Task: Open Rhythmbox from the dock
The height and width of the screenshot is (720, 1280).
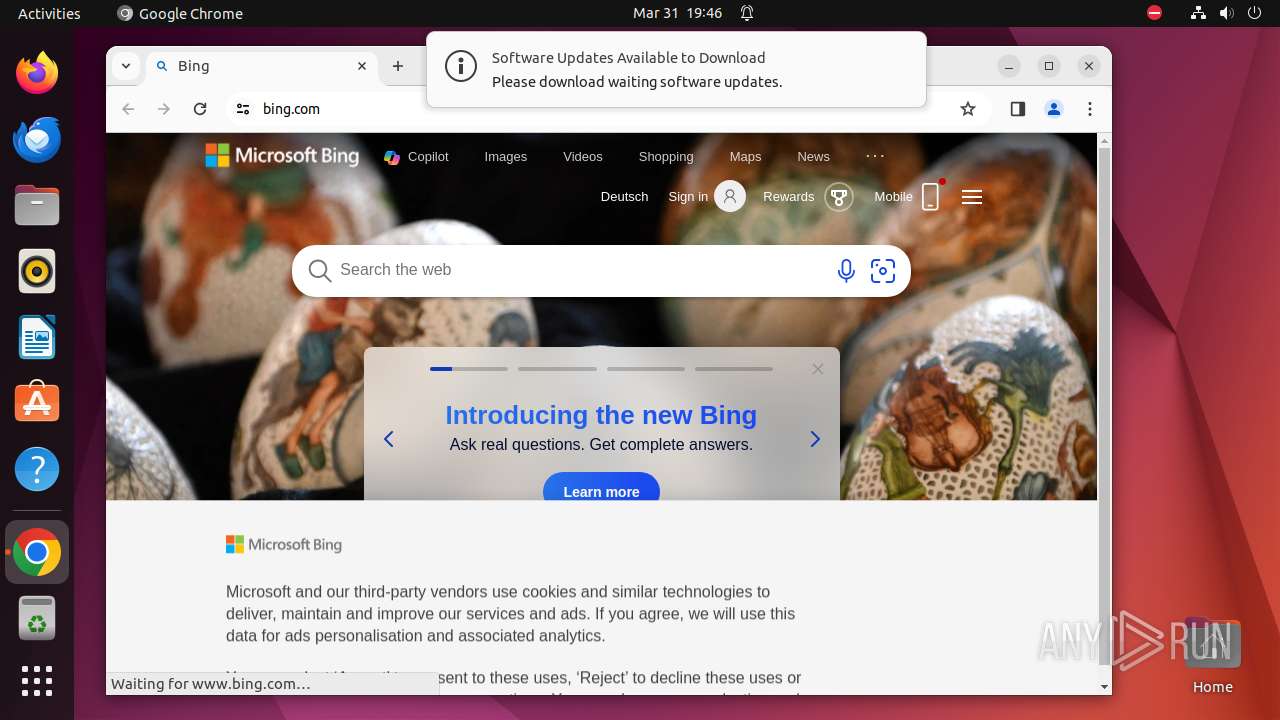Action: click(37, 271)
